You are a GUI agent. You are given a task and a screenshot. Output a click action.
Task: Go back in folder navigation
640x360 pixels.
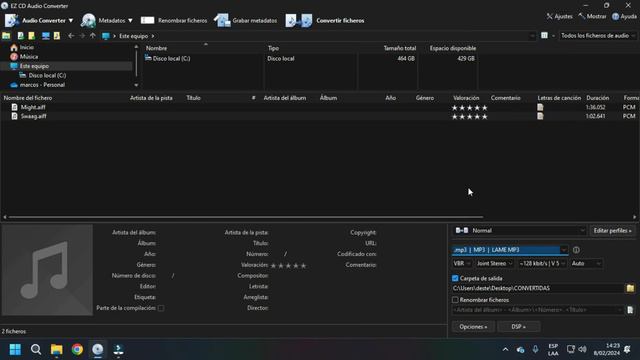coord(71,36)
